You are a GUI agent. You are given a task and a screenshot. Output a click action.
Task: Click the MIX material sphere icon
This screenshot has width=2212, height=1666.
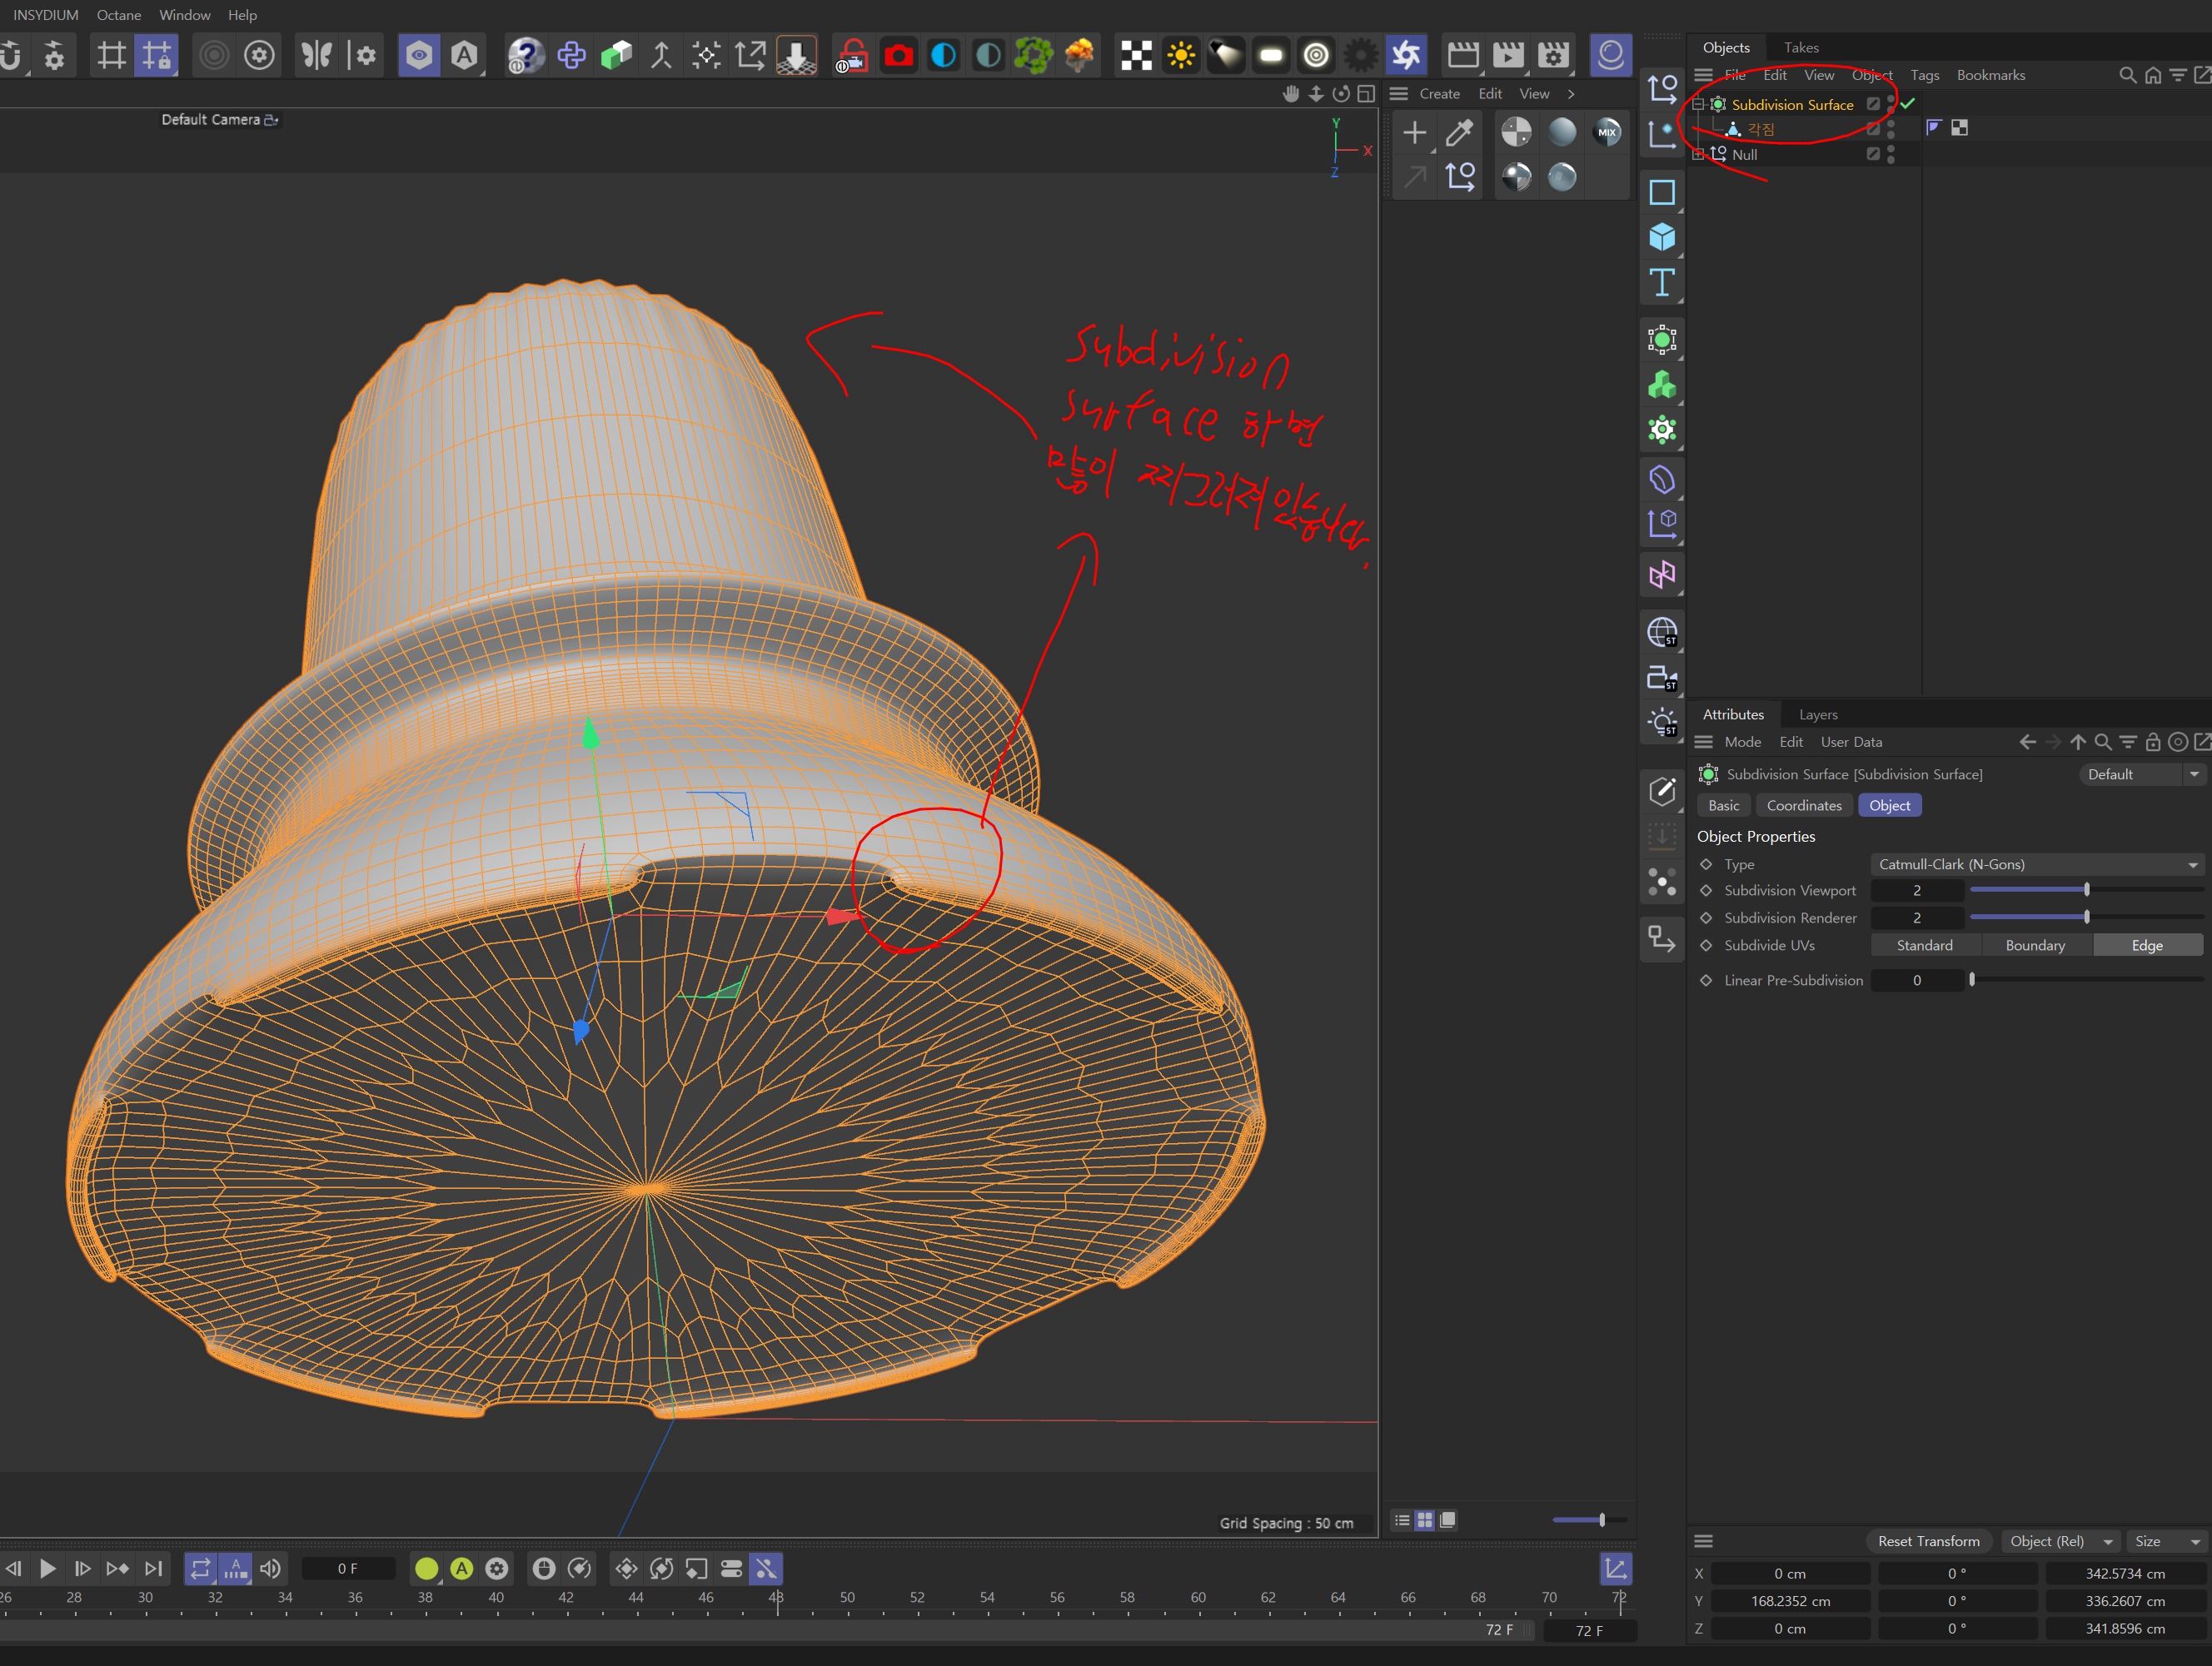[x=1607, y=132]
